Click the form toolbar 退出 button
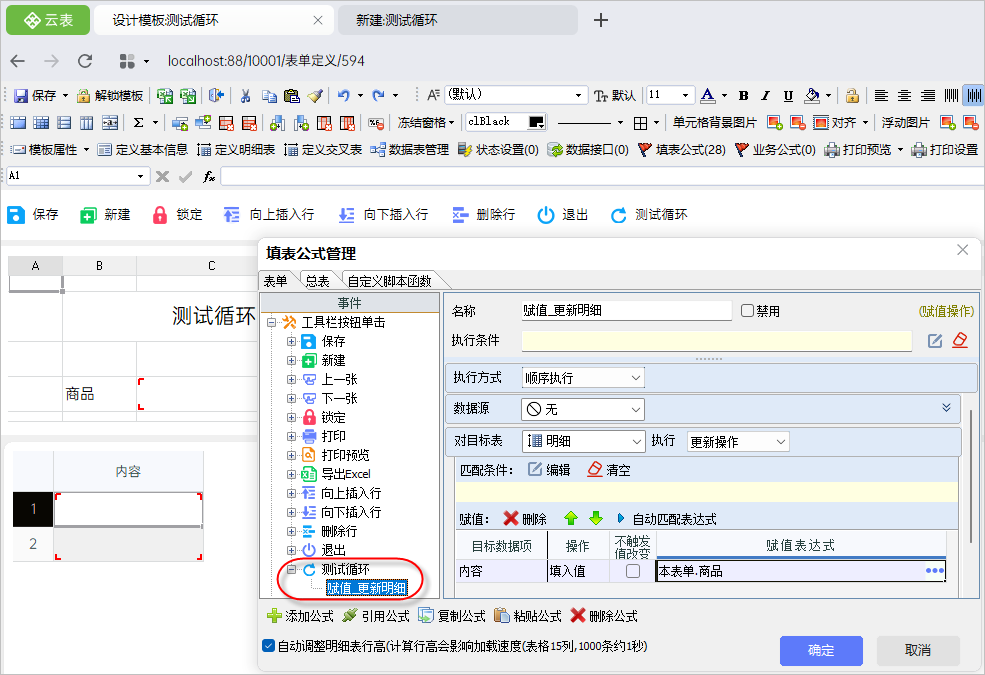 pos(563,215)
